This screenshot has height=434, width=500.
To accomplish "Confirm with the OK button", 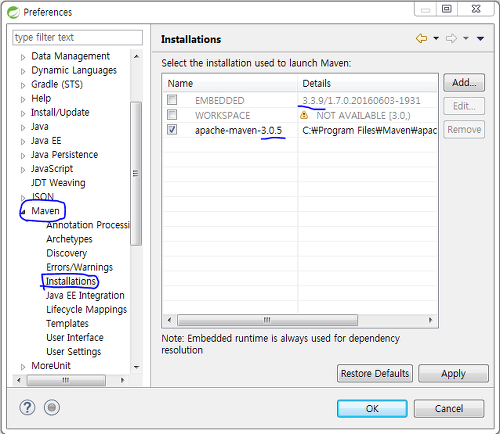I will click(x=372, y=409).
